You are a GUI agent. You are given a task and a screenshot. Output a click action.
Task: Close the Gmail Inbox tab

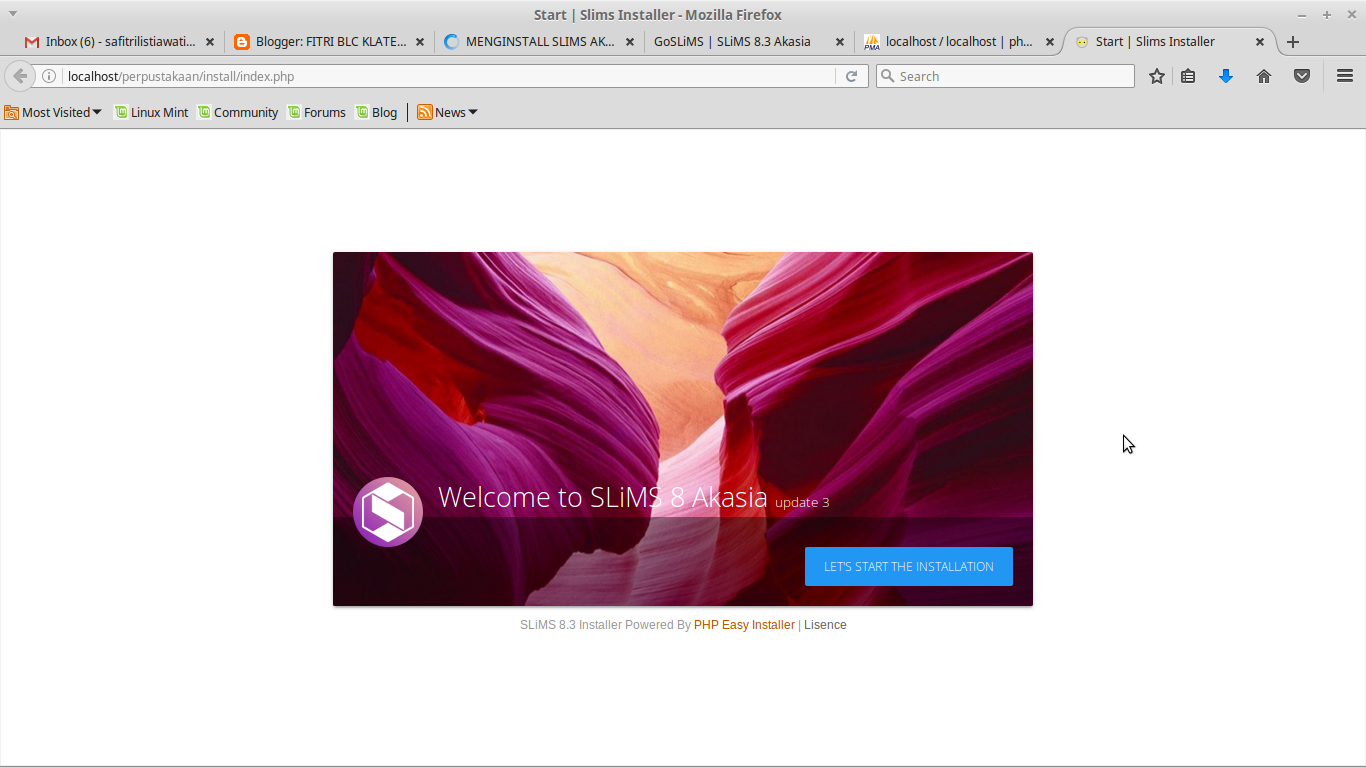click(x=210, y=42)
